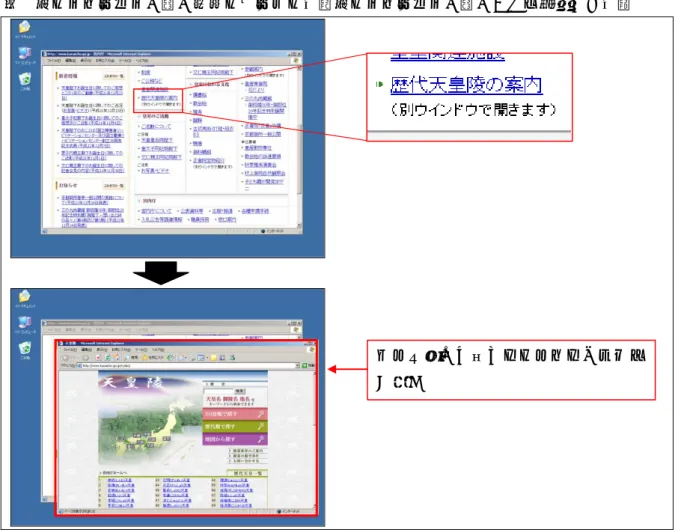Click Print icon in 天皇陵 browser toolbar
This screenshot has width=678, height=530.
[192, 358]
